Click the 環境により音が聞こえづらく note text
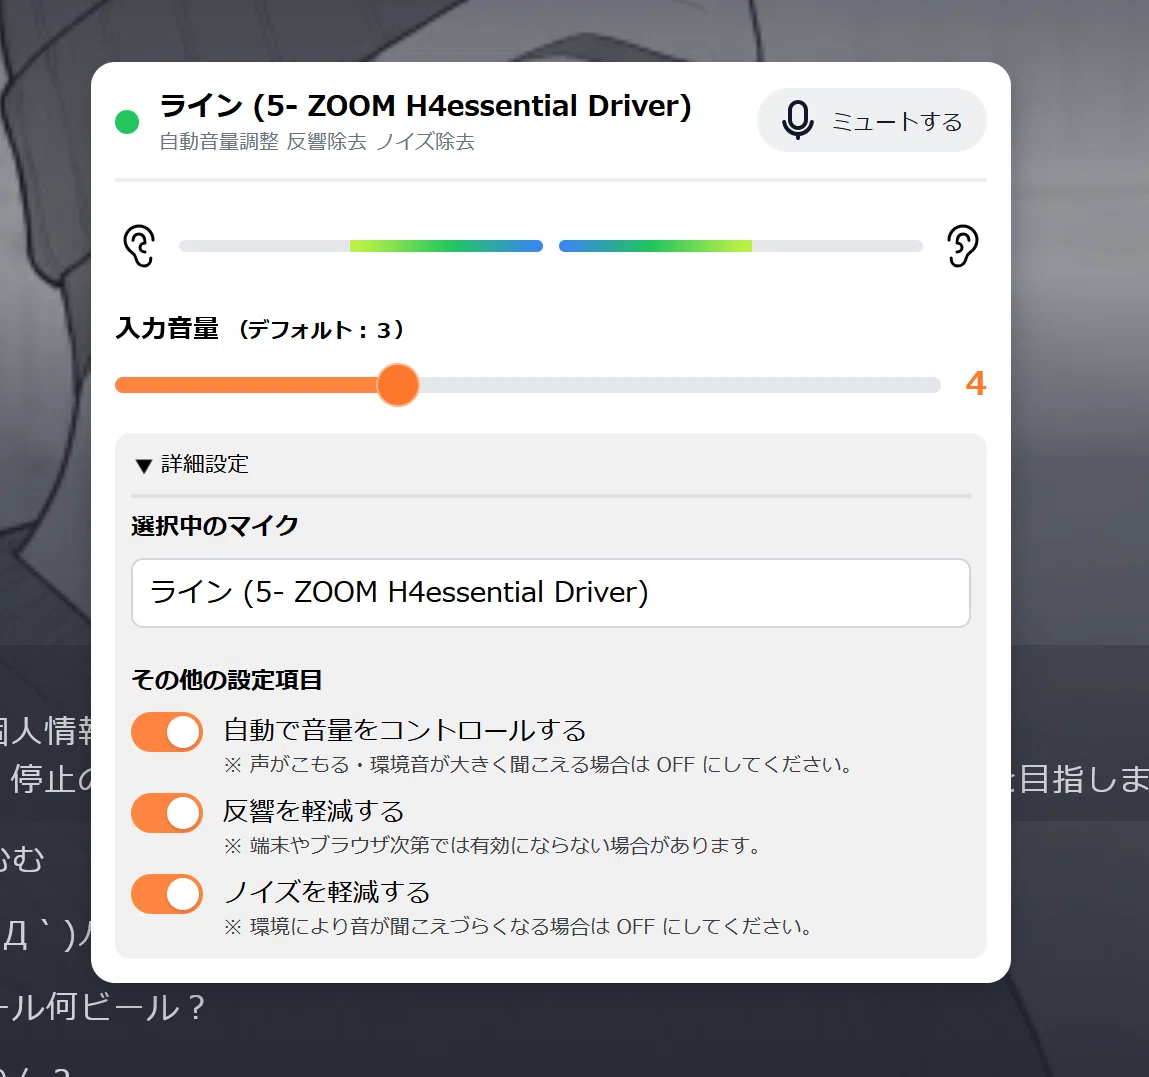Viewport: 1149px width, 1077px height. (x=519, y=927)
